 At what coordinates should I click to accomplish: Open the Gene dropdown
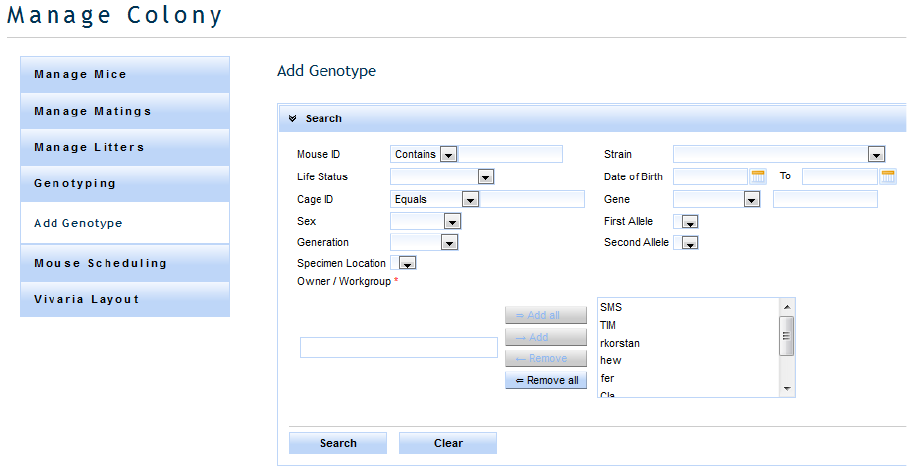pos(752,199)
